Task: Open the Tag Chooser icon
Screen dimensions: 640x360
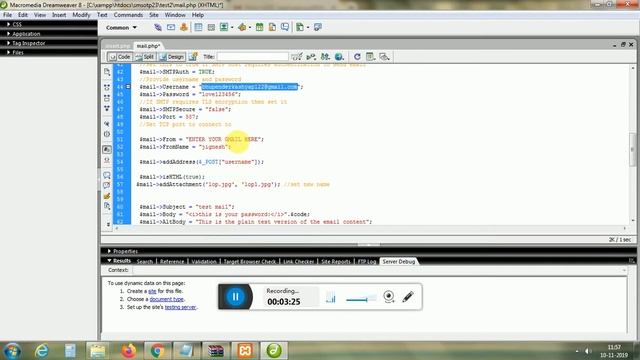Action: [x=318, y=27]
